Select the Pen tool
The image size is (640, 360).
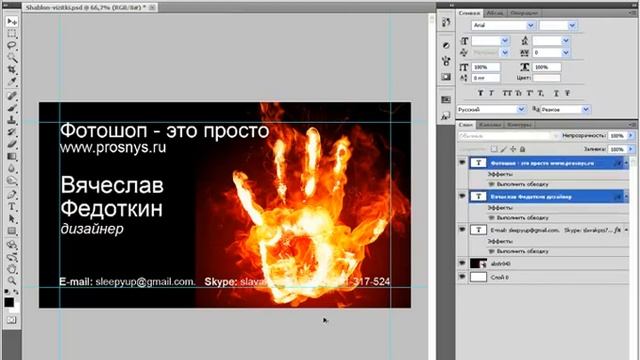tap(12, 194)
